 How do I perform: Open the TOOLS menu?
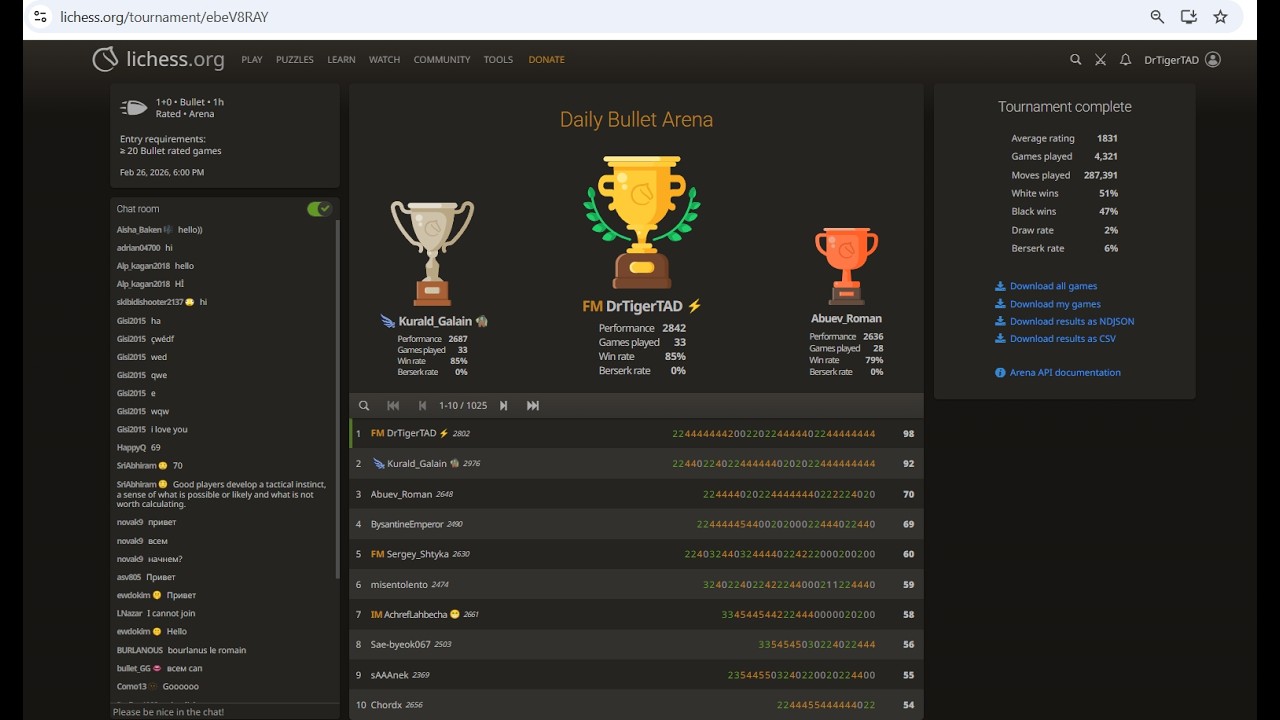point(498,60)
